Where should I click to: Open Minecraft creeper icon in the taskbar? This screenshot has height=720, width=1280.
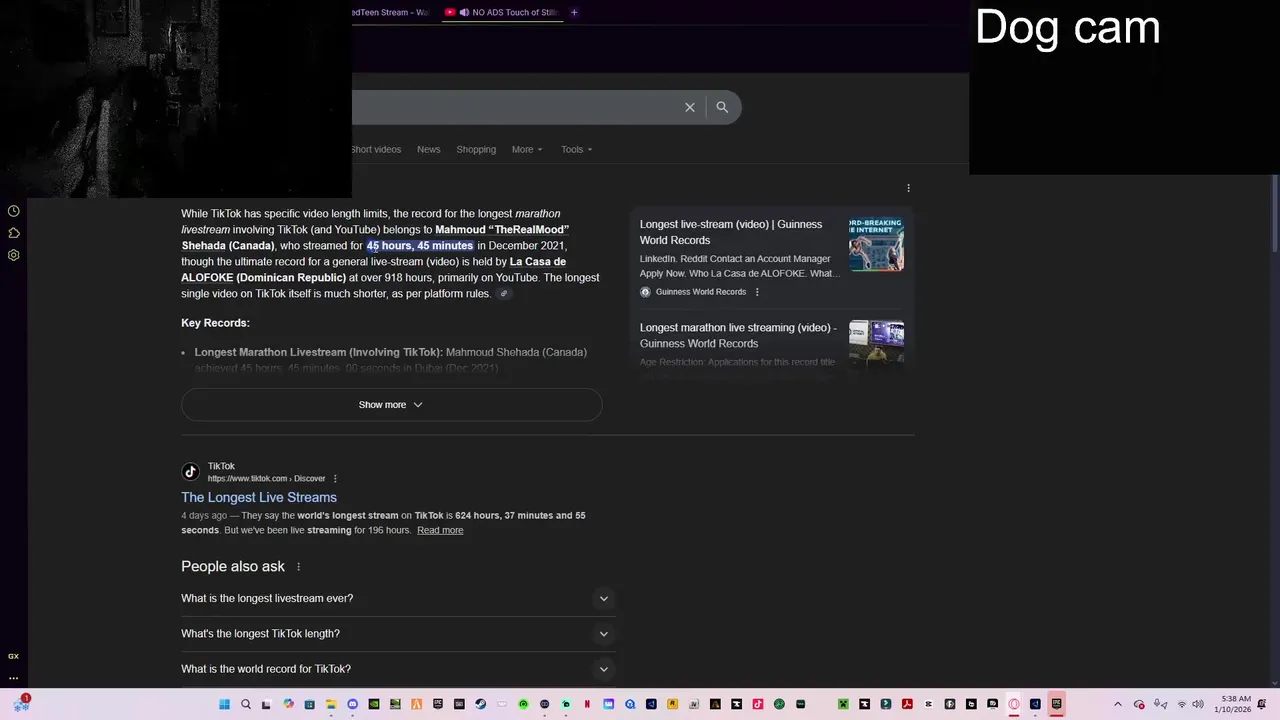(843, 704)
